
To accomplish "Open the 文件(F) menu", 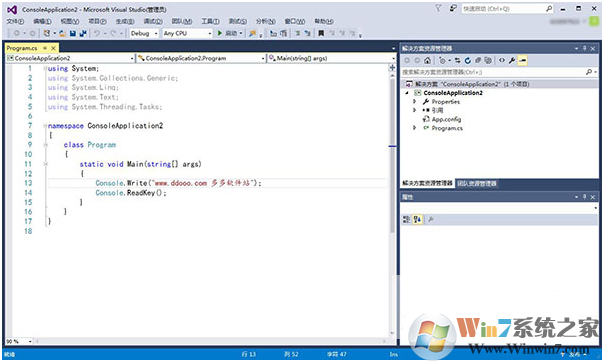I will click(15, 21).
